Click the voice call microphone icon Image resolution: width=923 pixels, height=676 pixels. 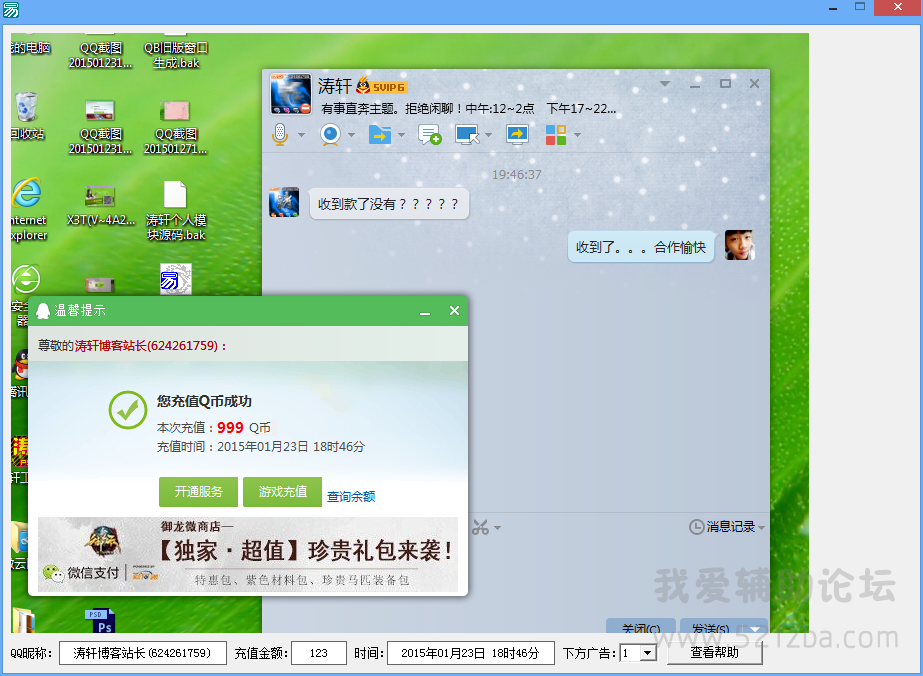[280, 135]
